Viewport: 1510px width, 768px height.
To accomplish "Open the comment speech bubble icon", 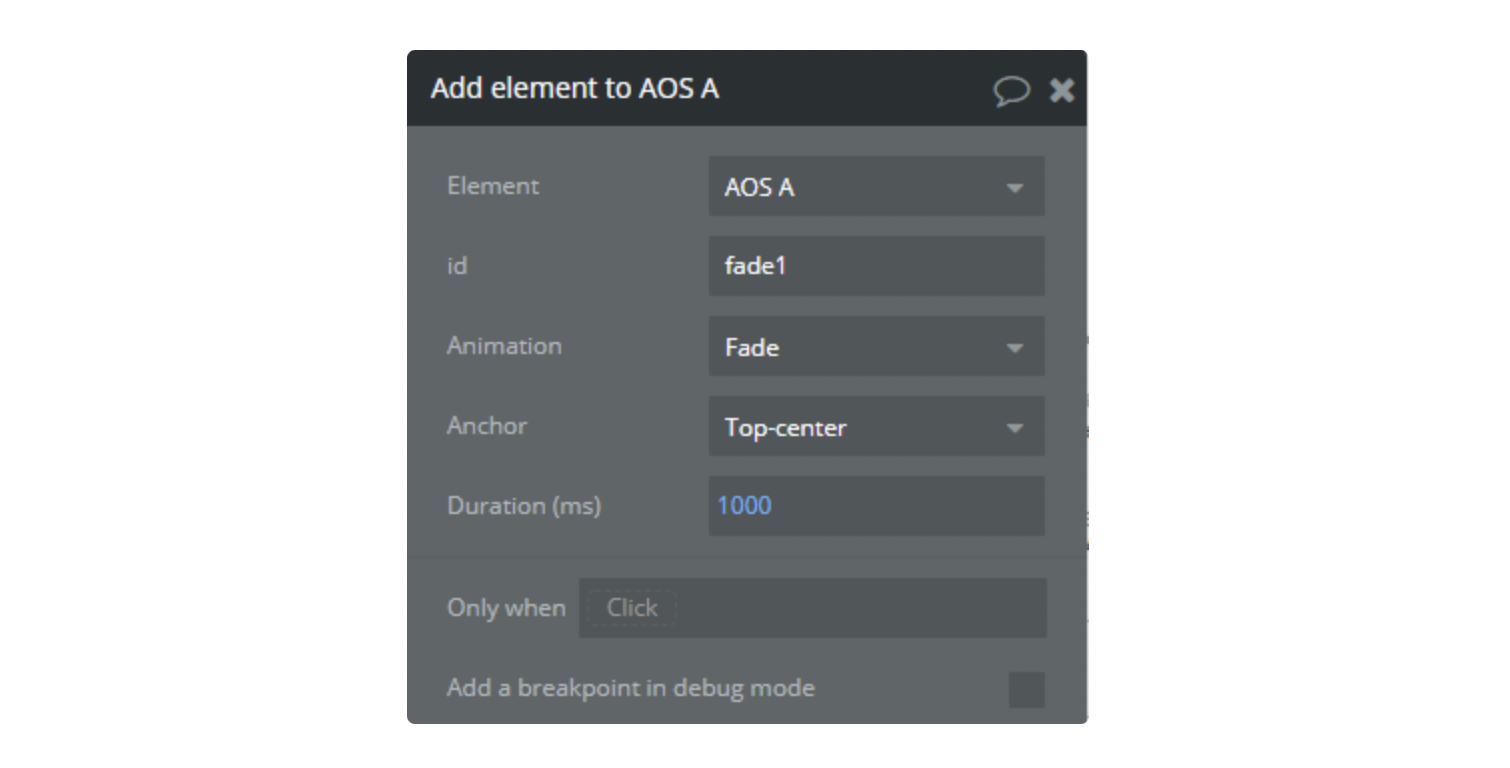I will tap(1011, 91).
